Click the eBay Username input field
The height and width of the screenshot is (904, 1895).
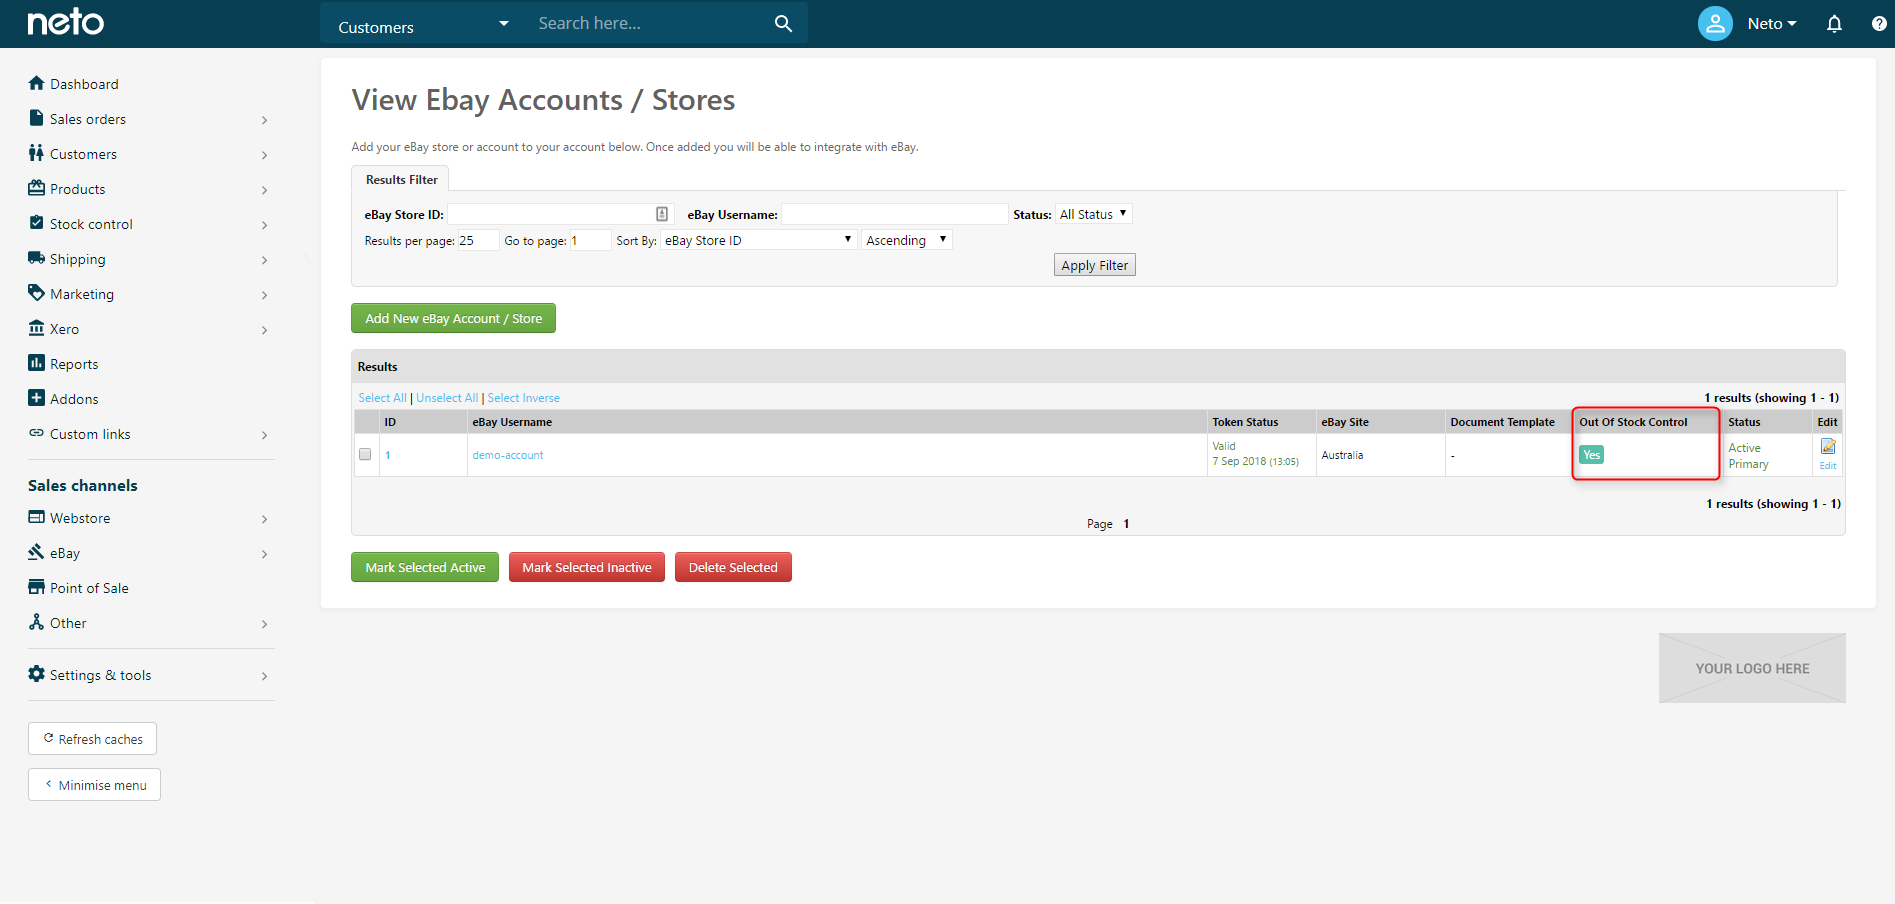pyautogui.click(x=895, y=214)
